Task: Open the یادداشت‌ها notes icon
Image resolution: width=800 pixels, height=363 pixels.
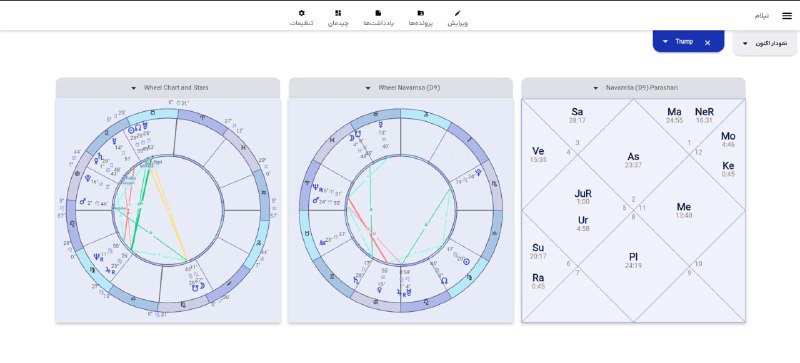Action: (378, 13)
